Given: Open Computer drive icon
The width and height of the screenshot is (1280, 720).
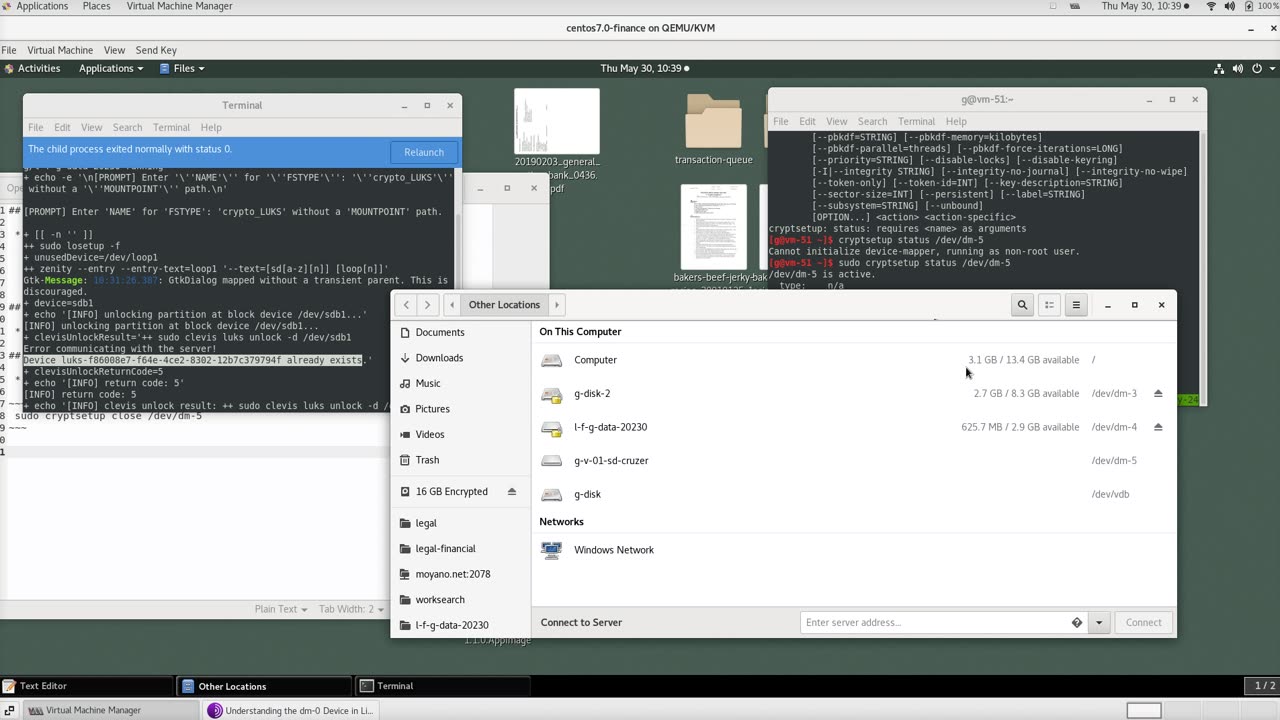Looking at the screenshot, I should [x=551, y=360].
